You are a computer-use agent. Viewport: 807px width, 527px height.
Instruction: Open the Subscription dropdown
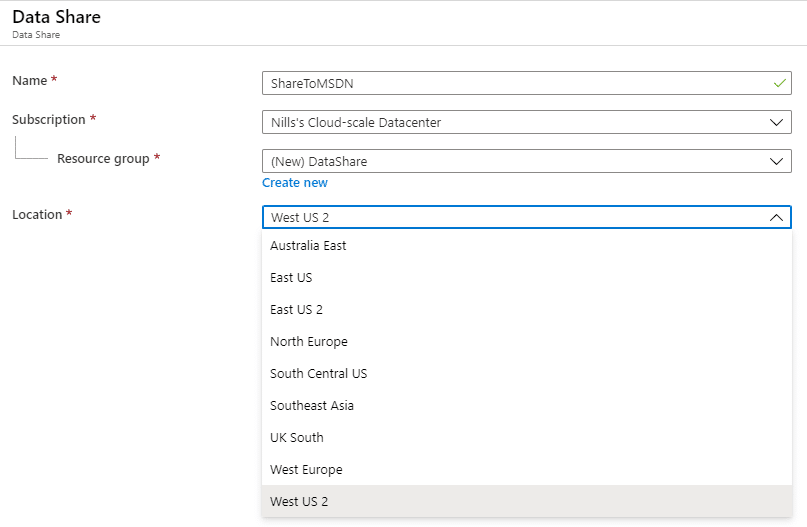coord(527,122)
